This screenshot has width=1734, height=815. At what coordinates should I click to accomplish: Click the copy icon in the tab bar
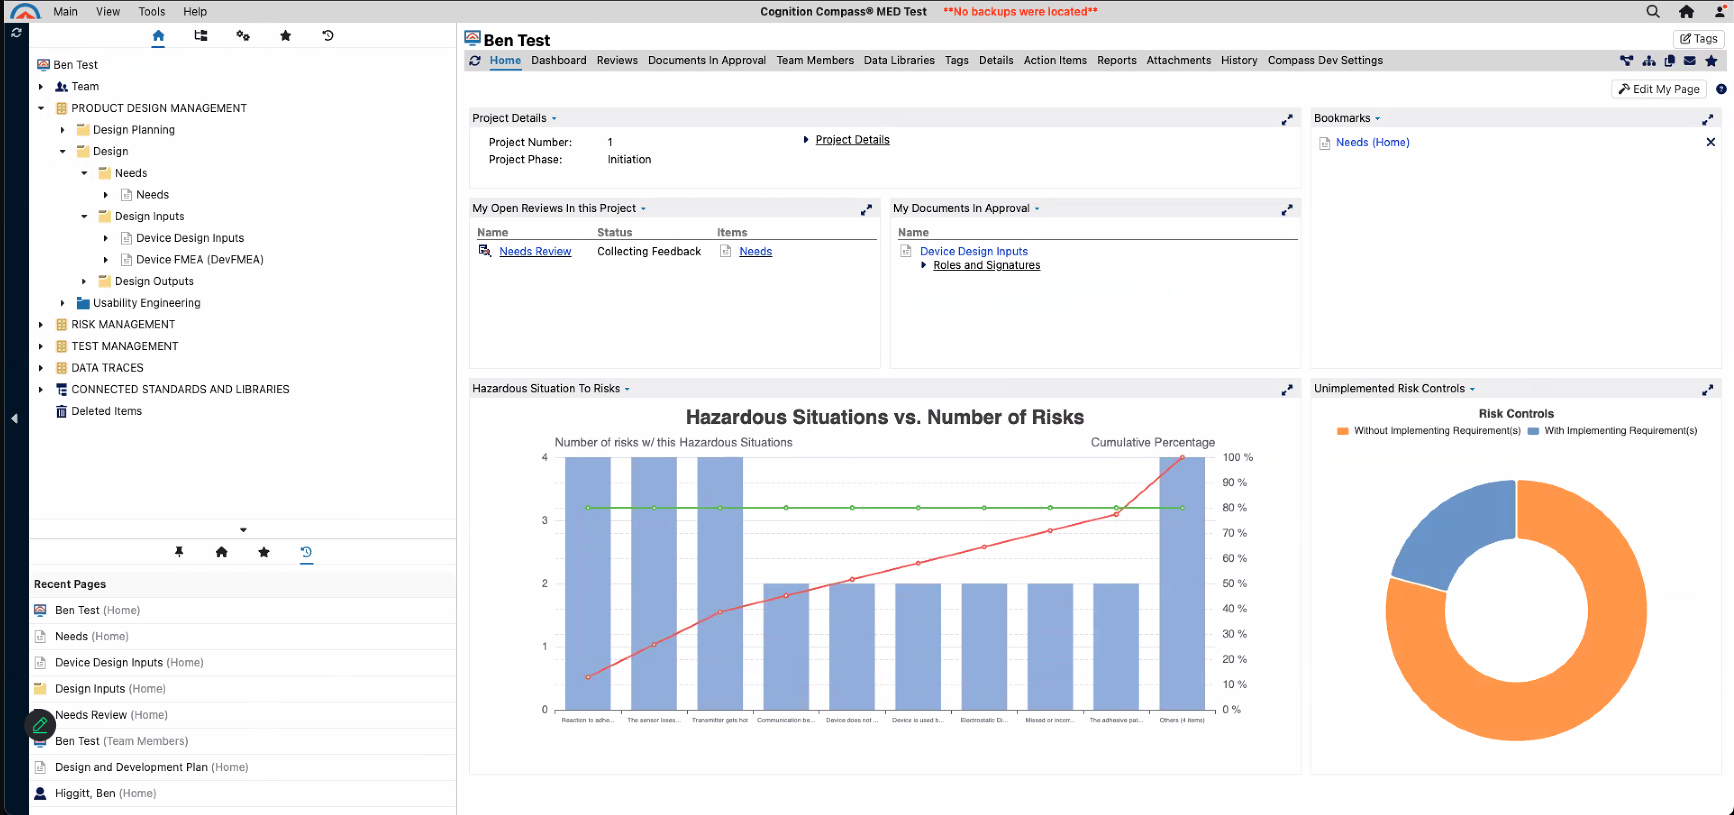(x=1669, y=61)
